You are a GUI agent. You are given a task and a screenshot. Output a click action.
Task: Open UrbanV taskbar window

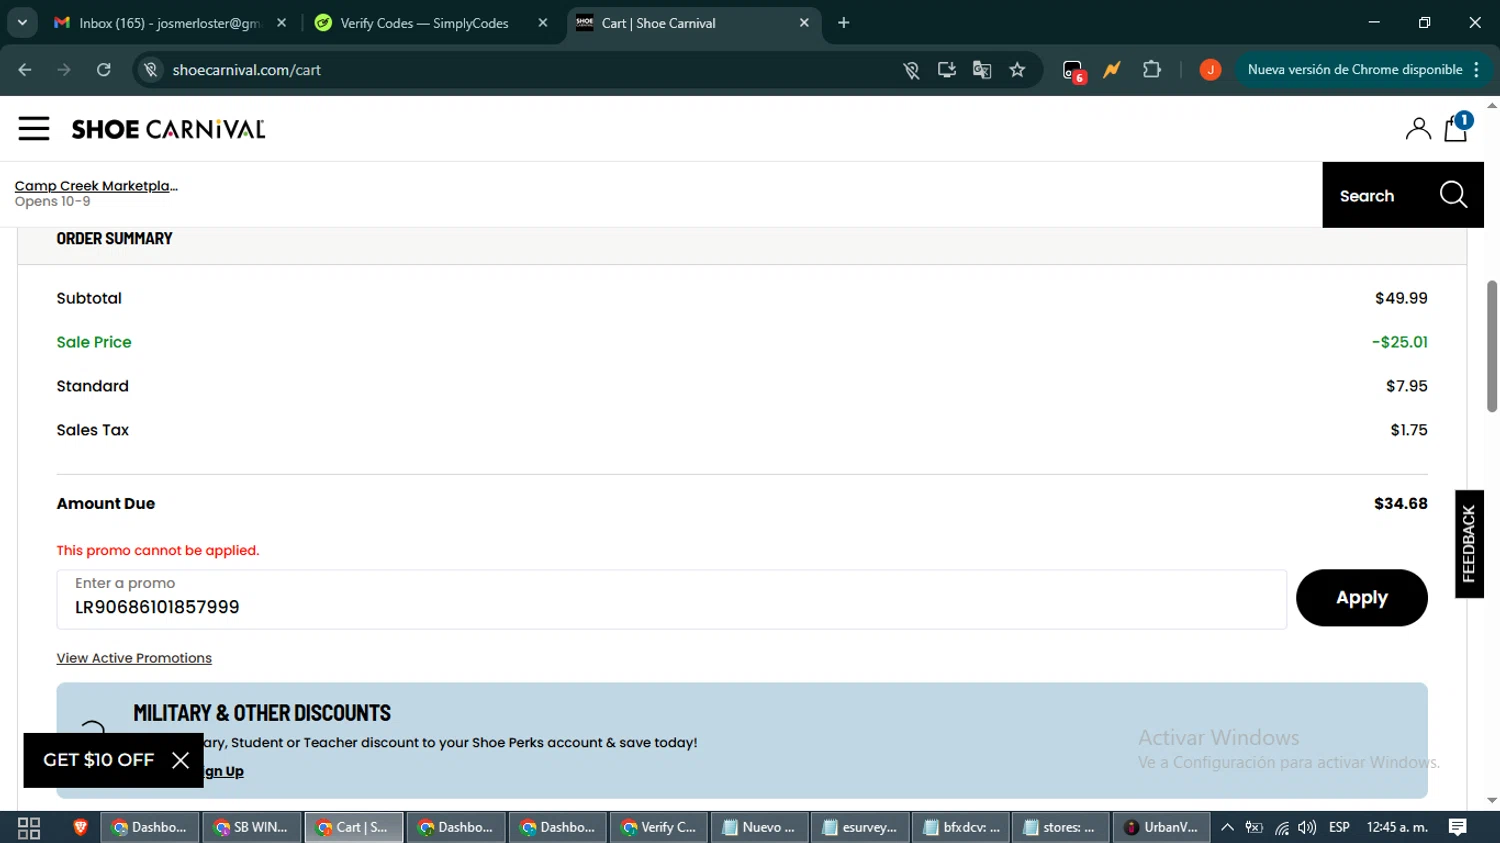pyautogui.click(x=1161, y=827)
